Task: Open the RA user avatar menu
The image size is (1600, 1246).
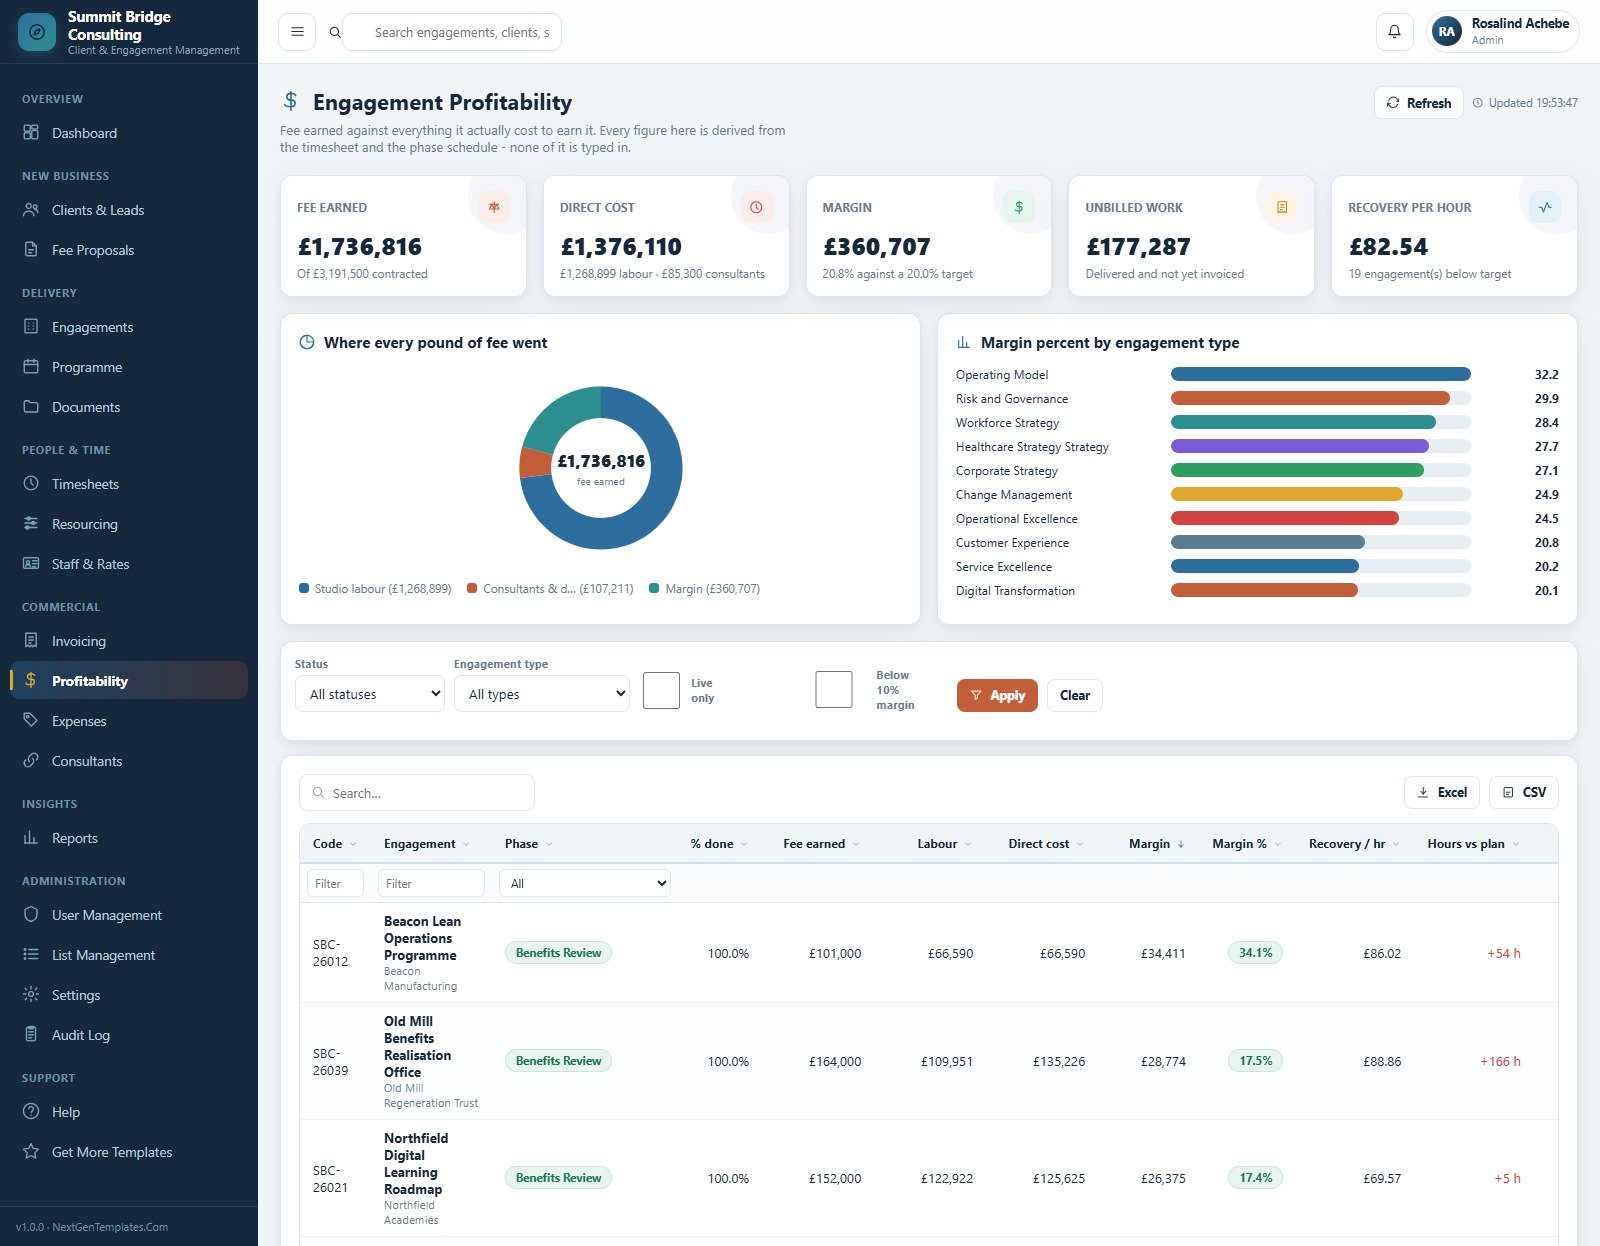Action: (1447, 32)
